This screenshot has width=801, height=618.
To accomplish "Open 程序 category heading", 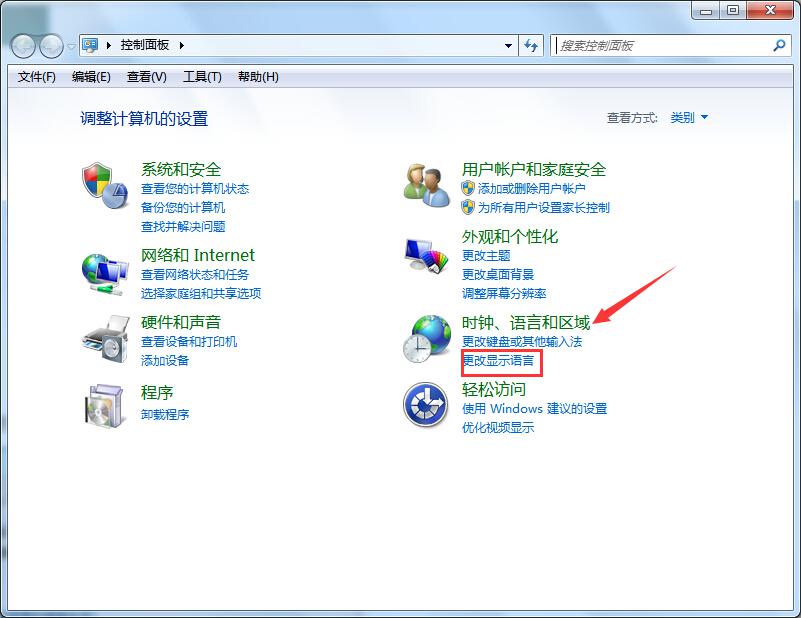I will point(157,392).
